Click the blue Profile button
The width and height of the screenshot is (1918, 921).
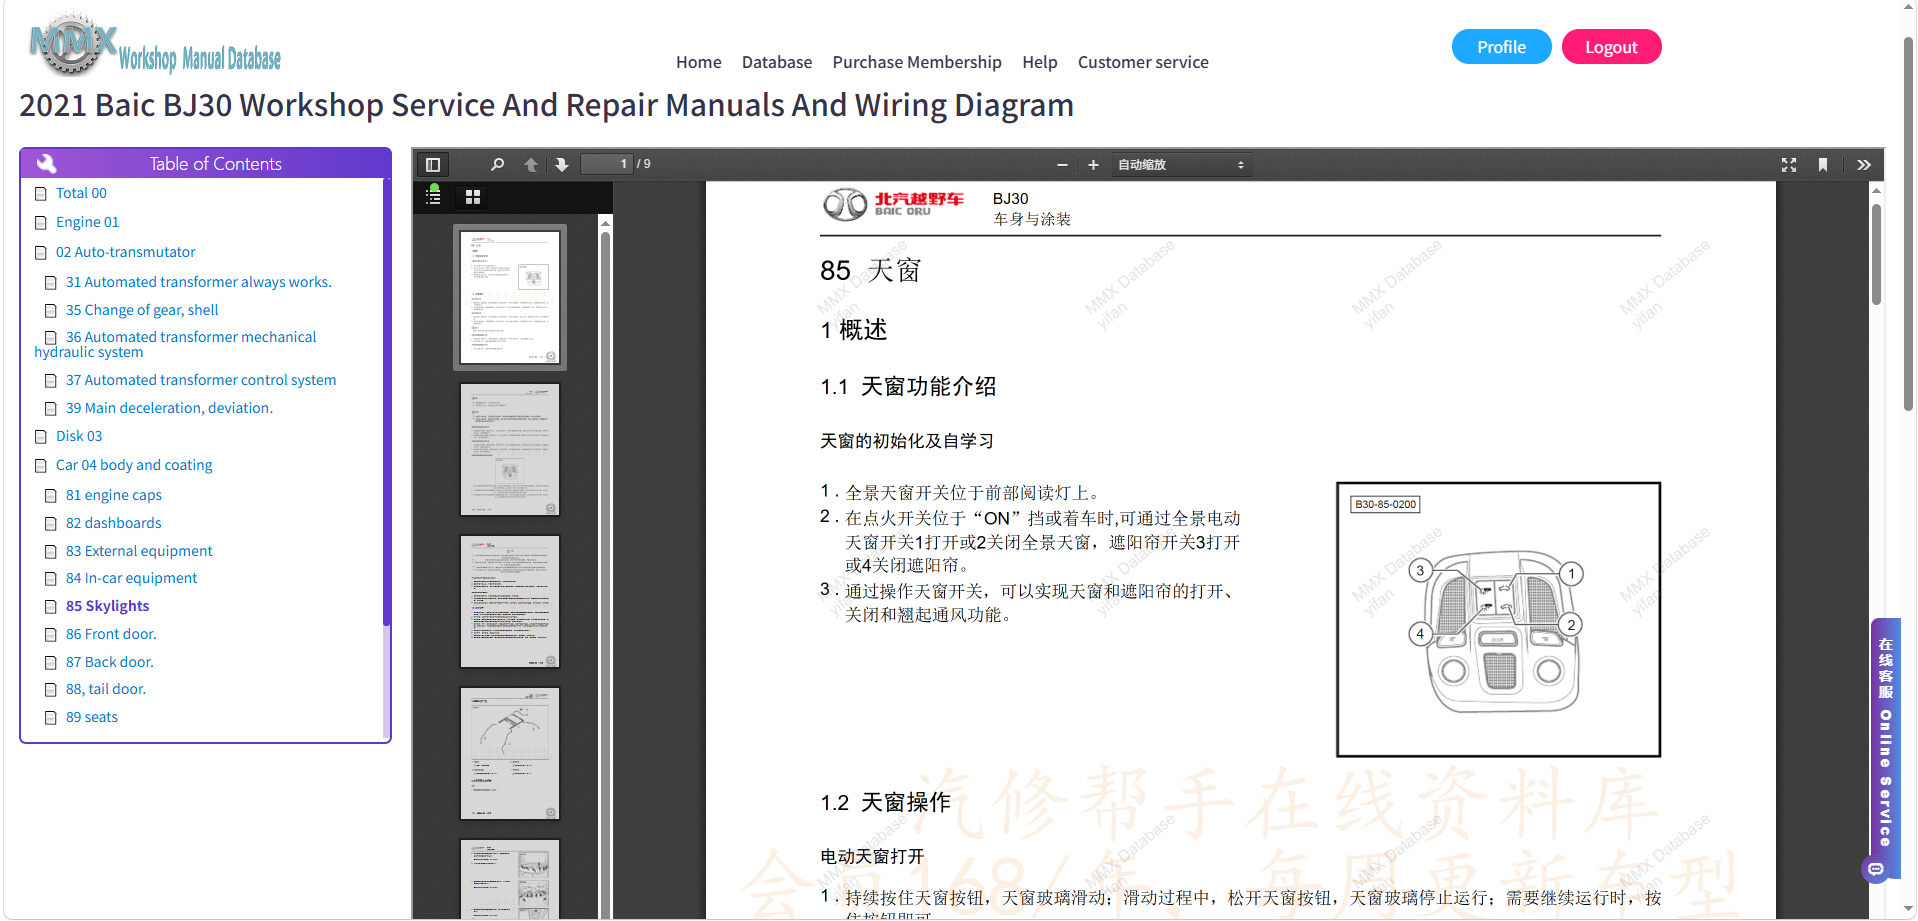coord(1502,47)
